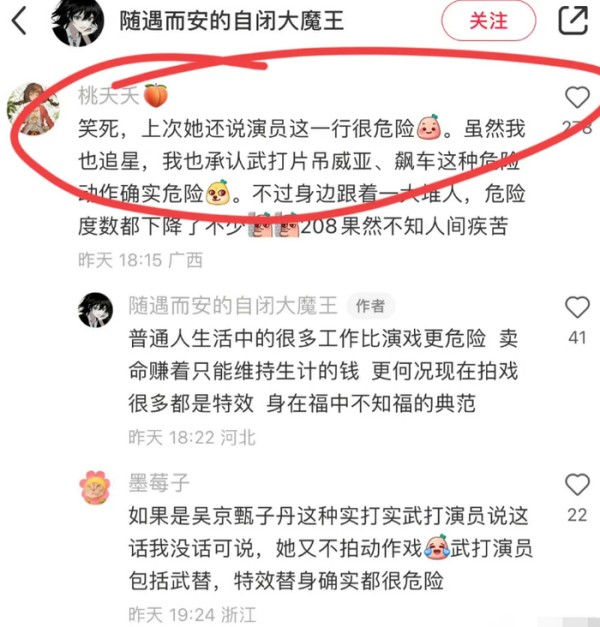Like 墨莓子's comment with 22 likes
Viewport: 600px width, 627px height.
[x=577, y=484]
